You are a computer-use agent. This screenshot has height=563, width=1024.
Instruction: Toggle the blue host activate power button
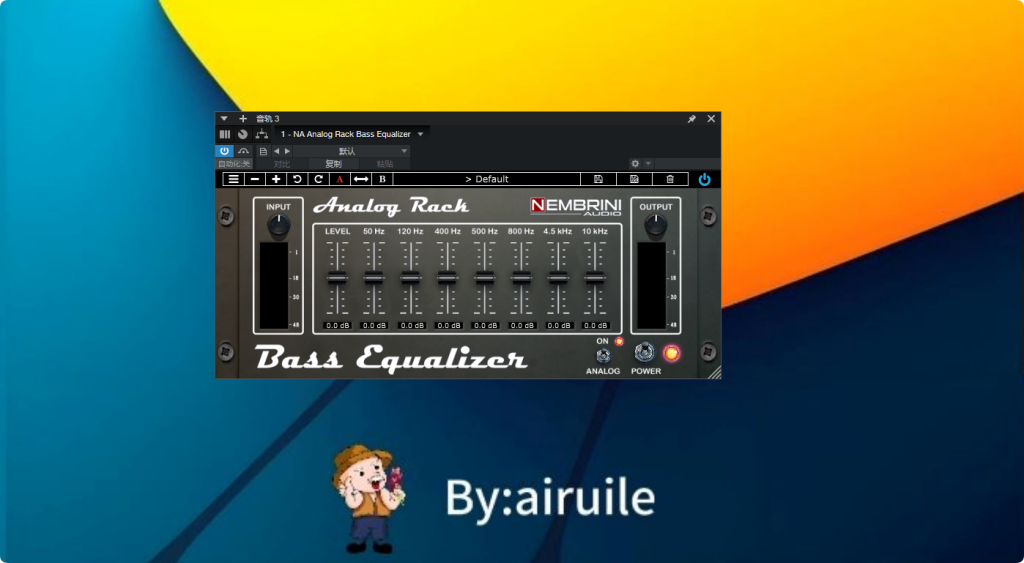225,151
